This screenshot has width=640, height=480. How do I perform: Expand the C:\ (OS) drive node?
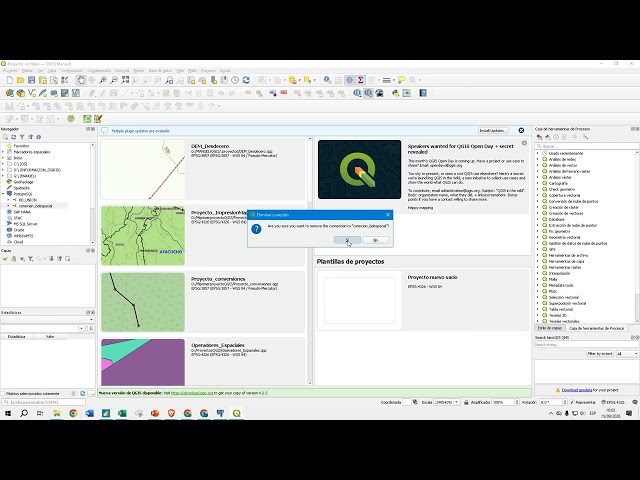pyautogui.click(x=3, y=164)
